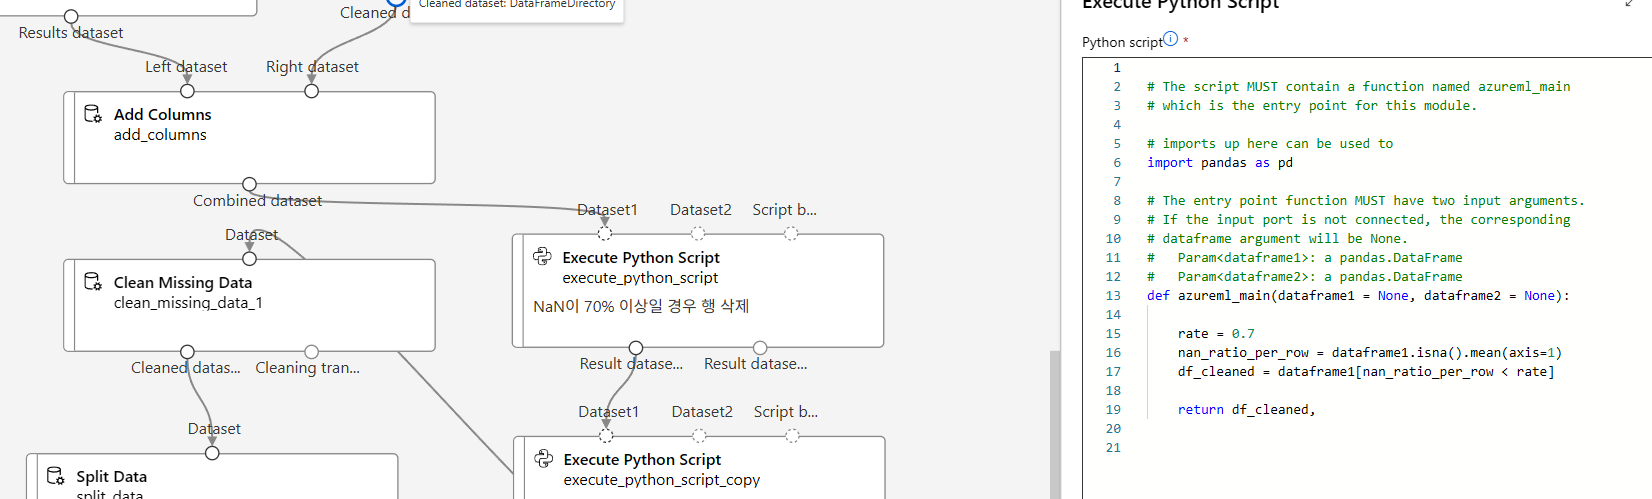The width and height of the screenshot is (1652, 499).
Task: Click the comment on code line 2
Action: 1358,87
